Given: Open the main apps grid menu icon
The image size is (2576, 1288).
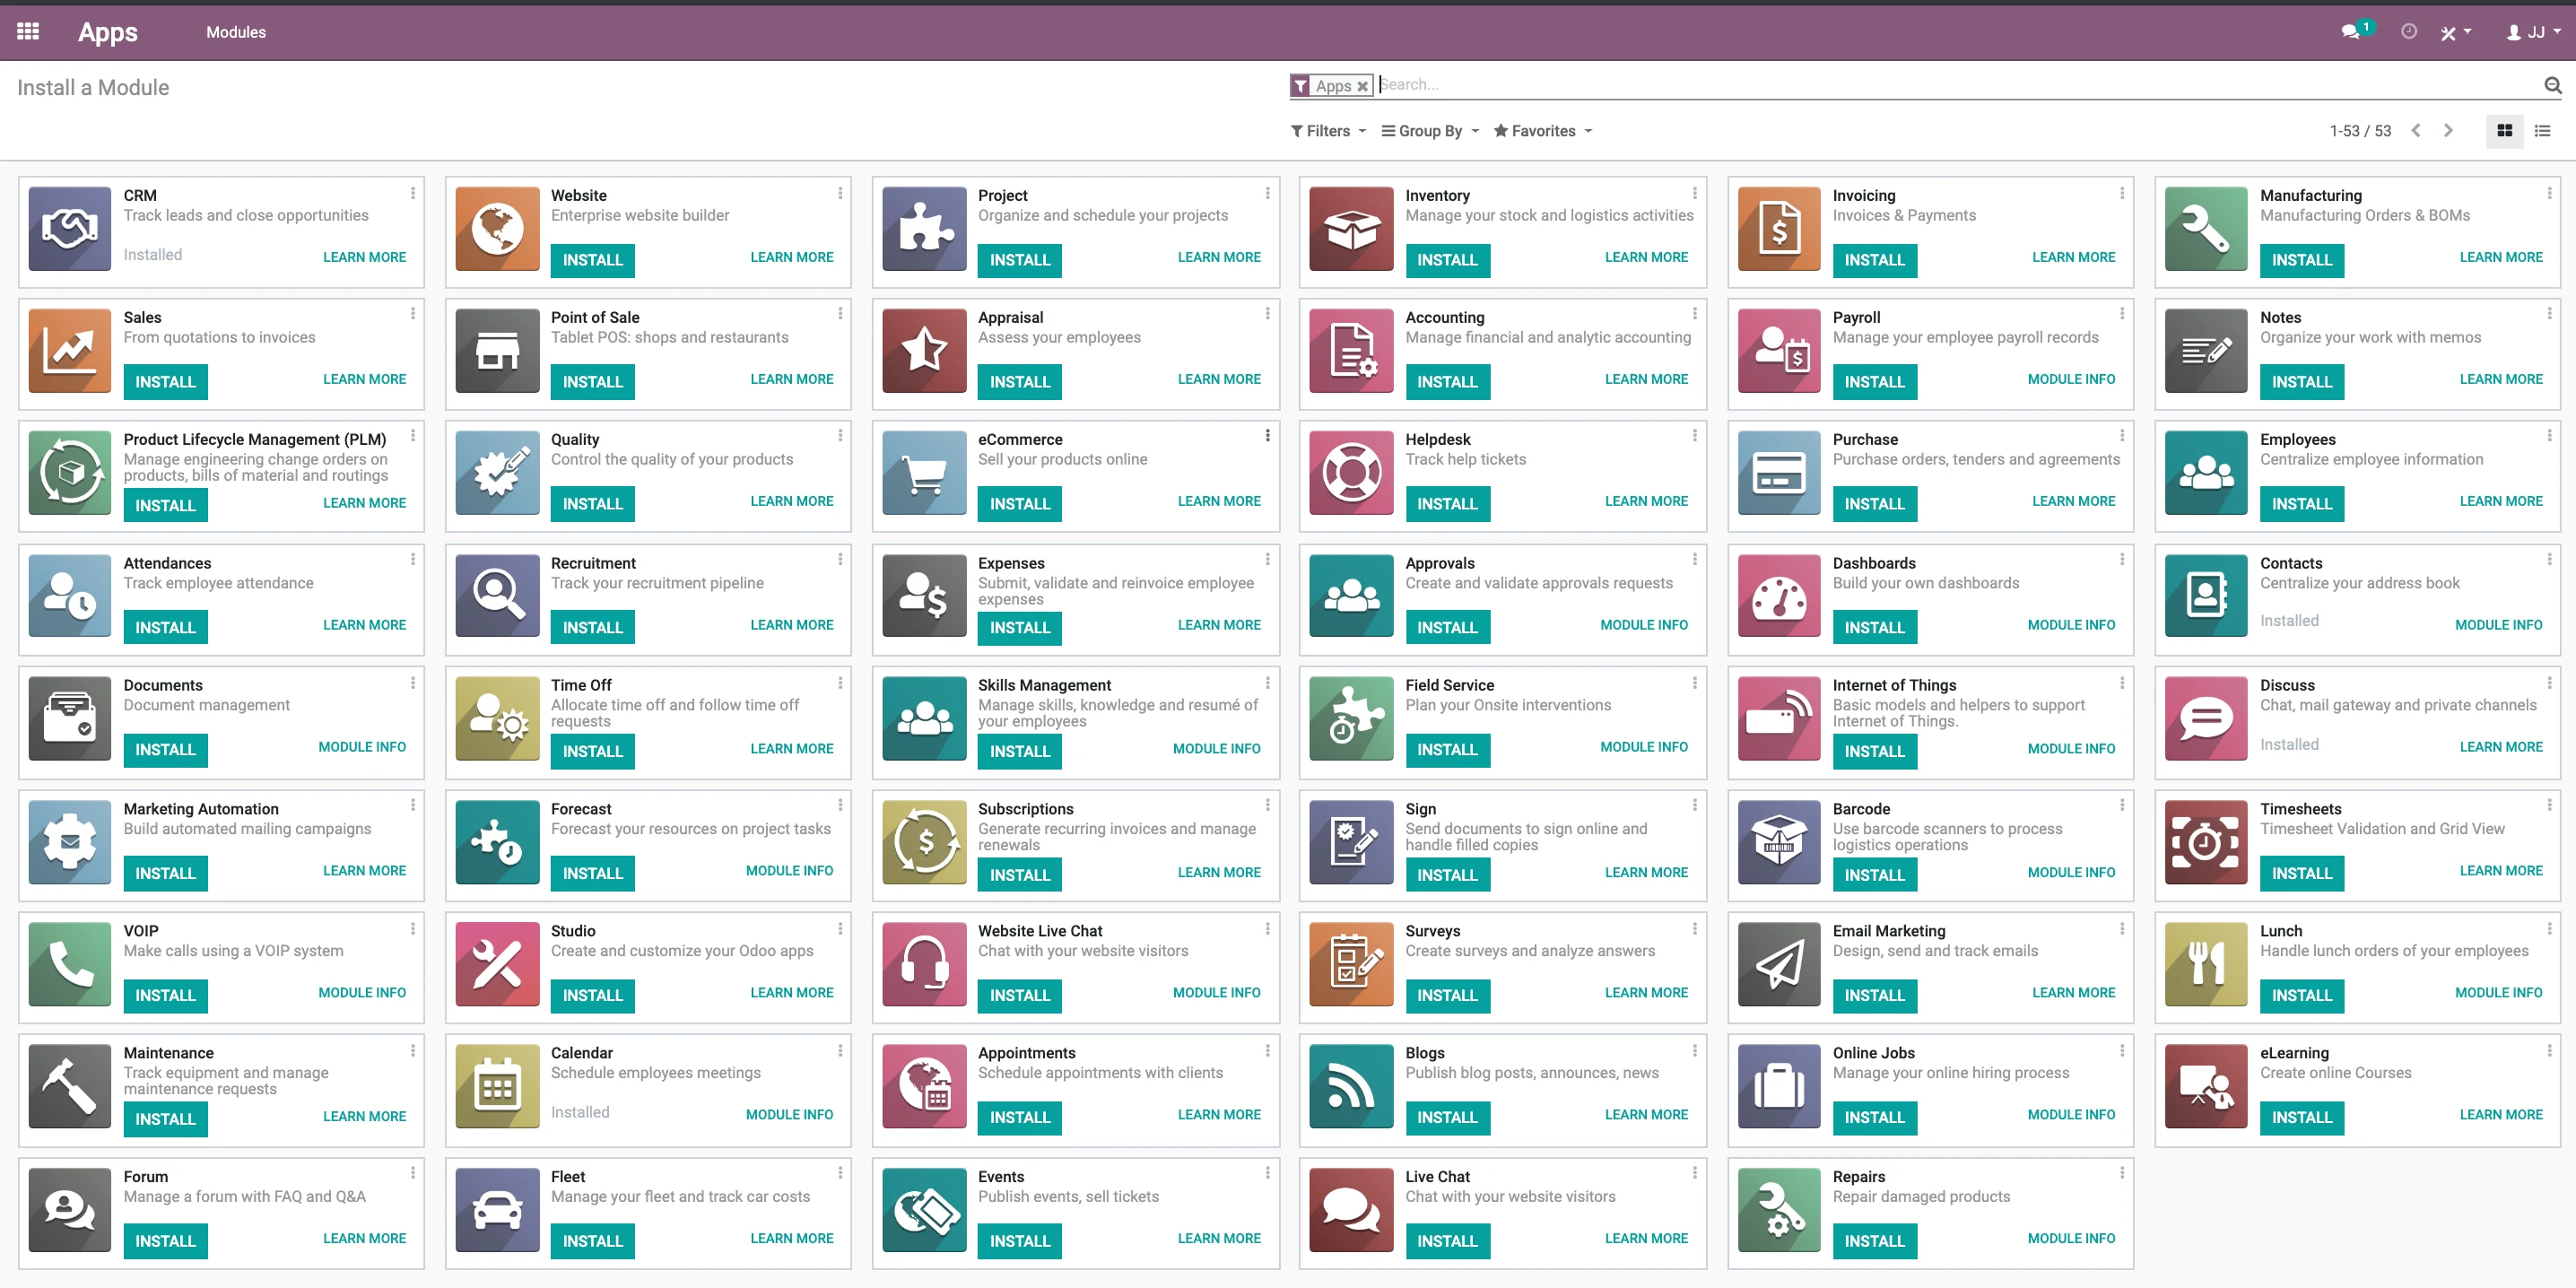Looking at the screenshot, I should tap(28, 31).
